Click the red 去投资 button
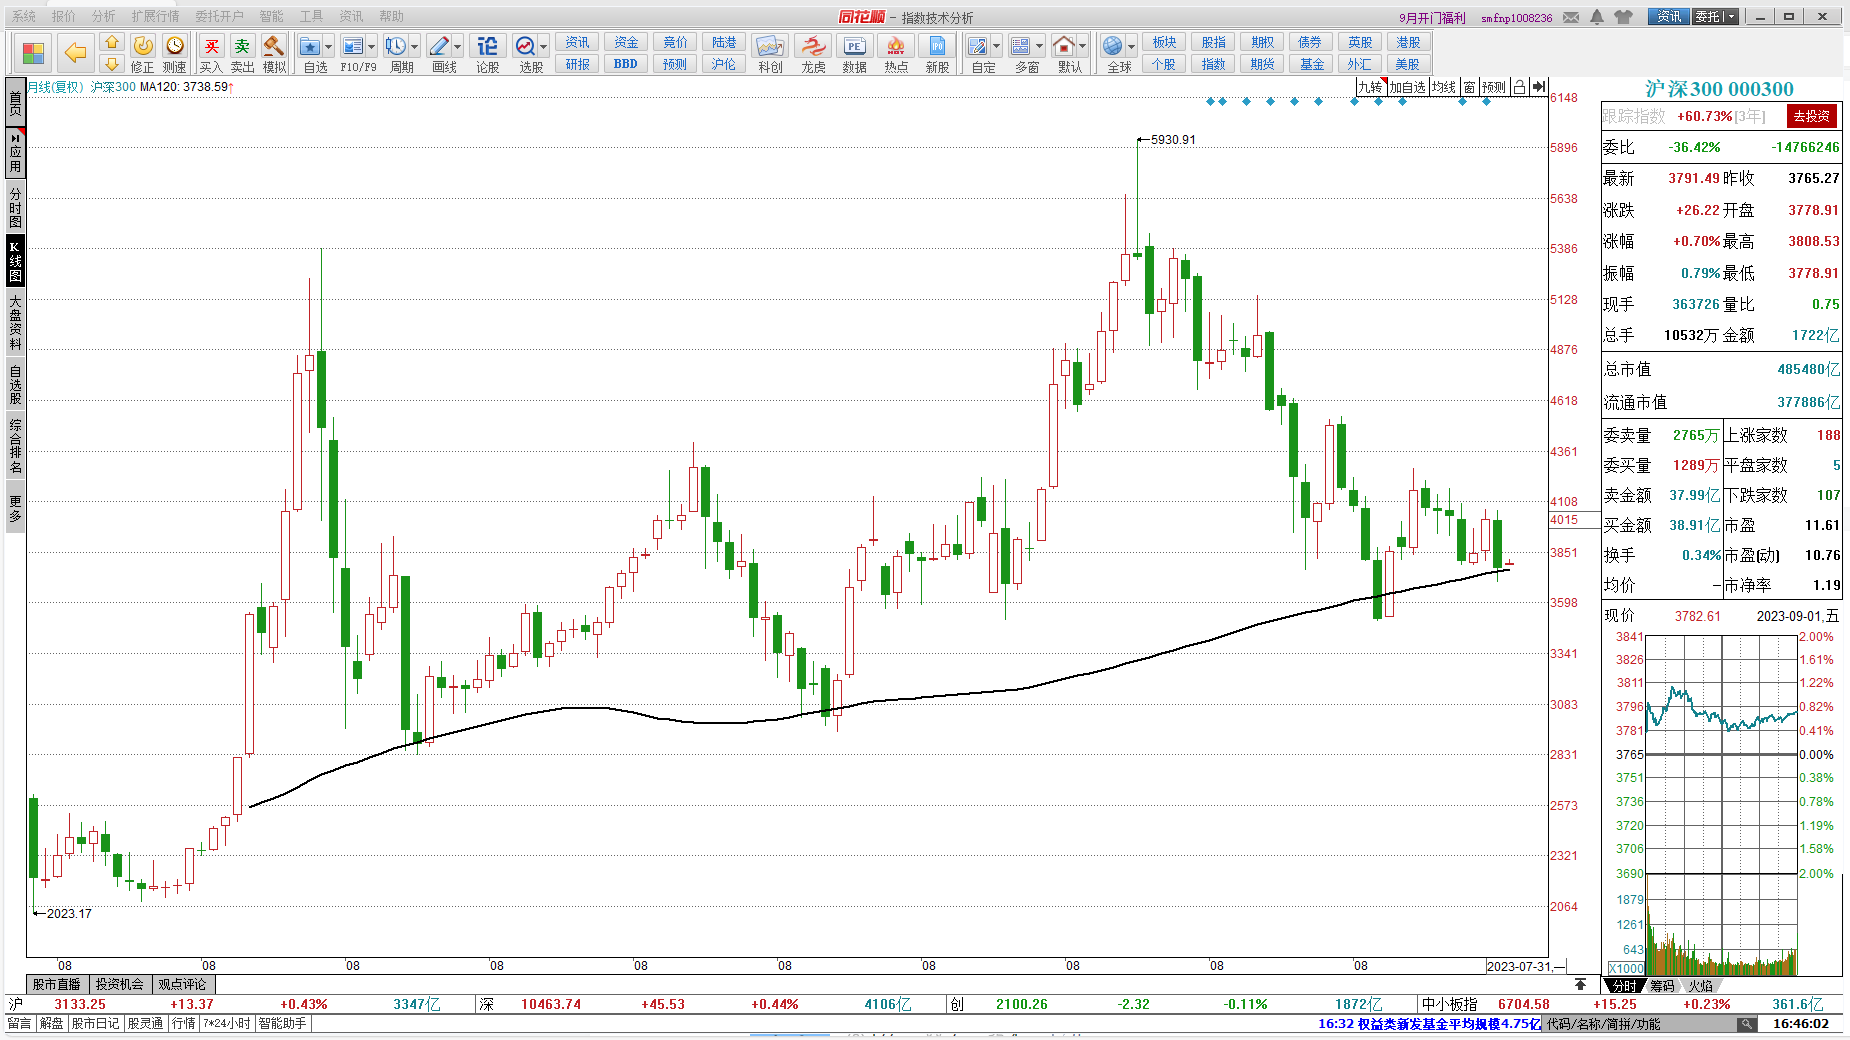 (x=1811, y=116)
